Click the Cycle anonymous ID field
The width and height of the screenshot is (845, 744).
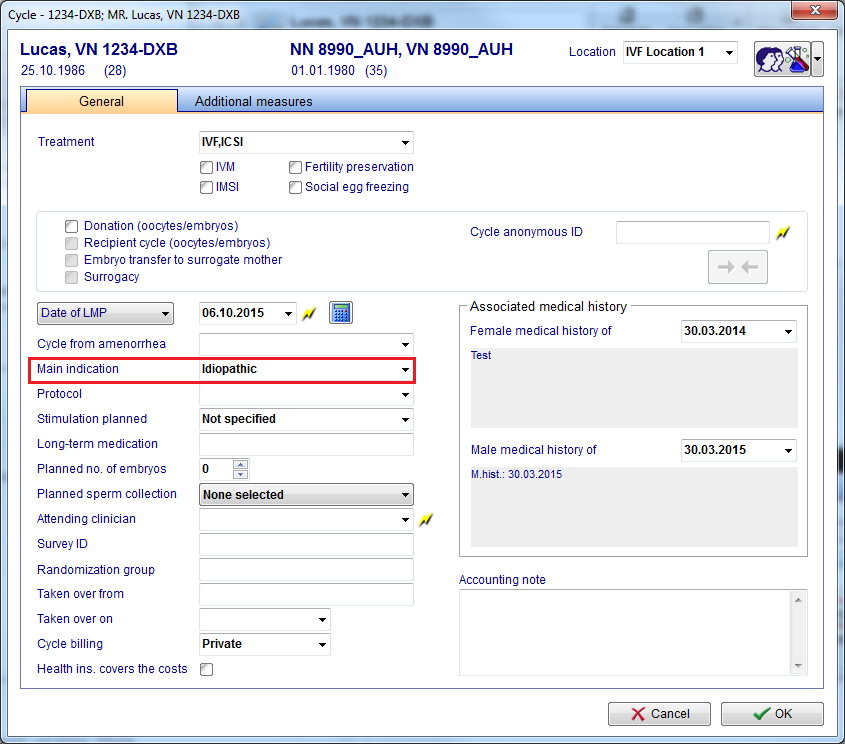692,232
